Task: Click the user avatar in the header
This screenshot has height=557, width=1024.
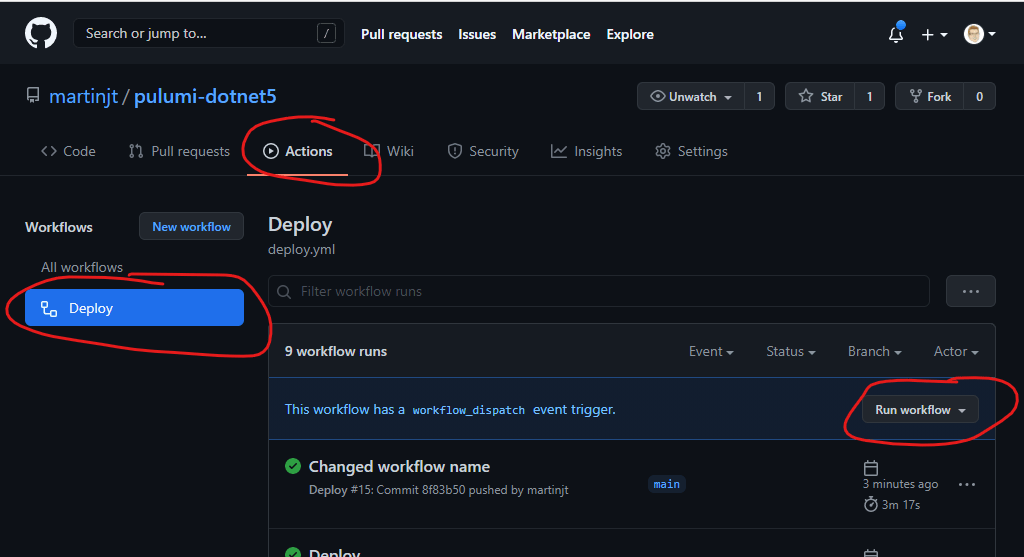Action: (x=974, y=34)
